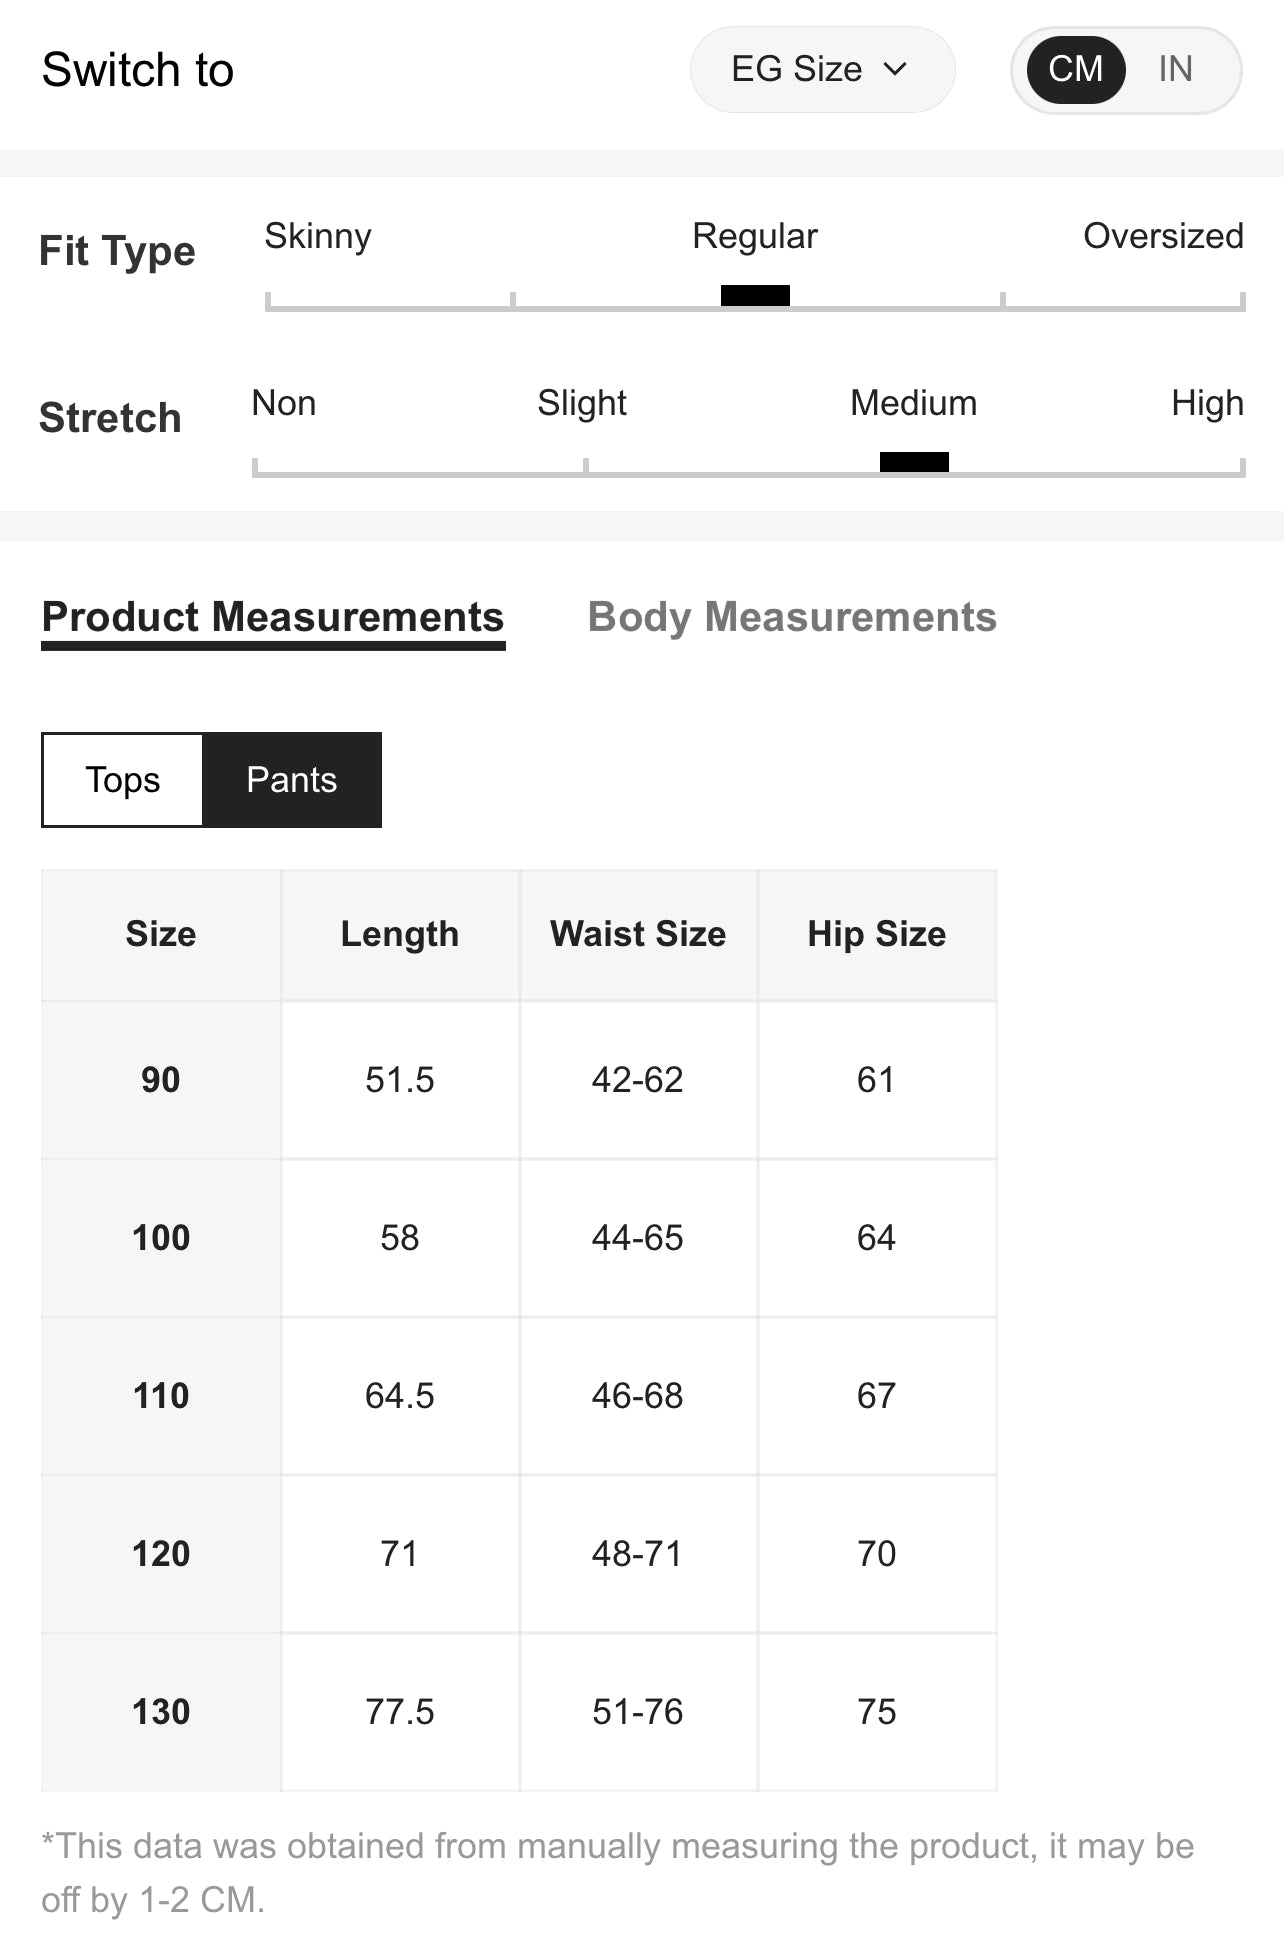Select the size 130 row header

tap(161, 1712)
